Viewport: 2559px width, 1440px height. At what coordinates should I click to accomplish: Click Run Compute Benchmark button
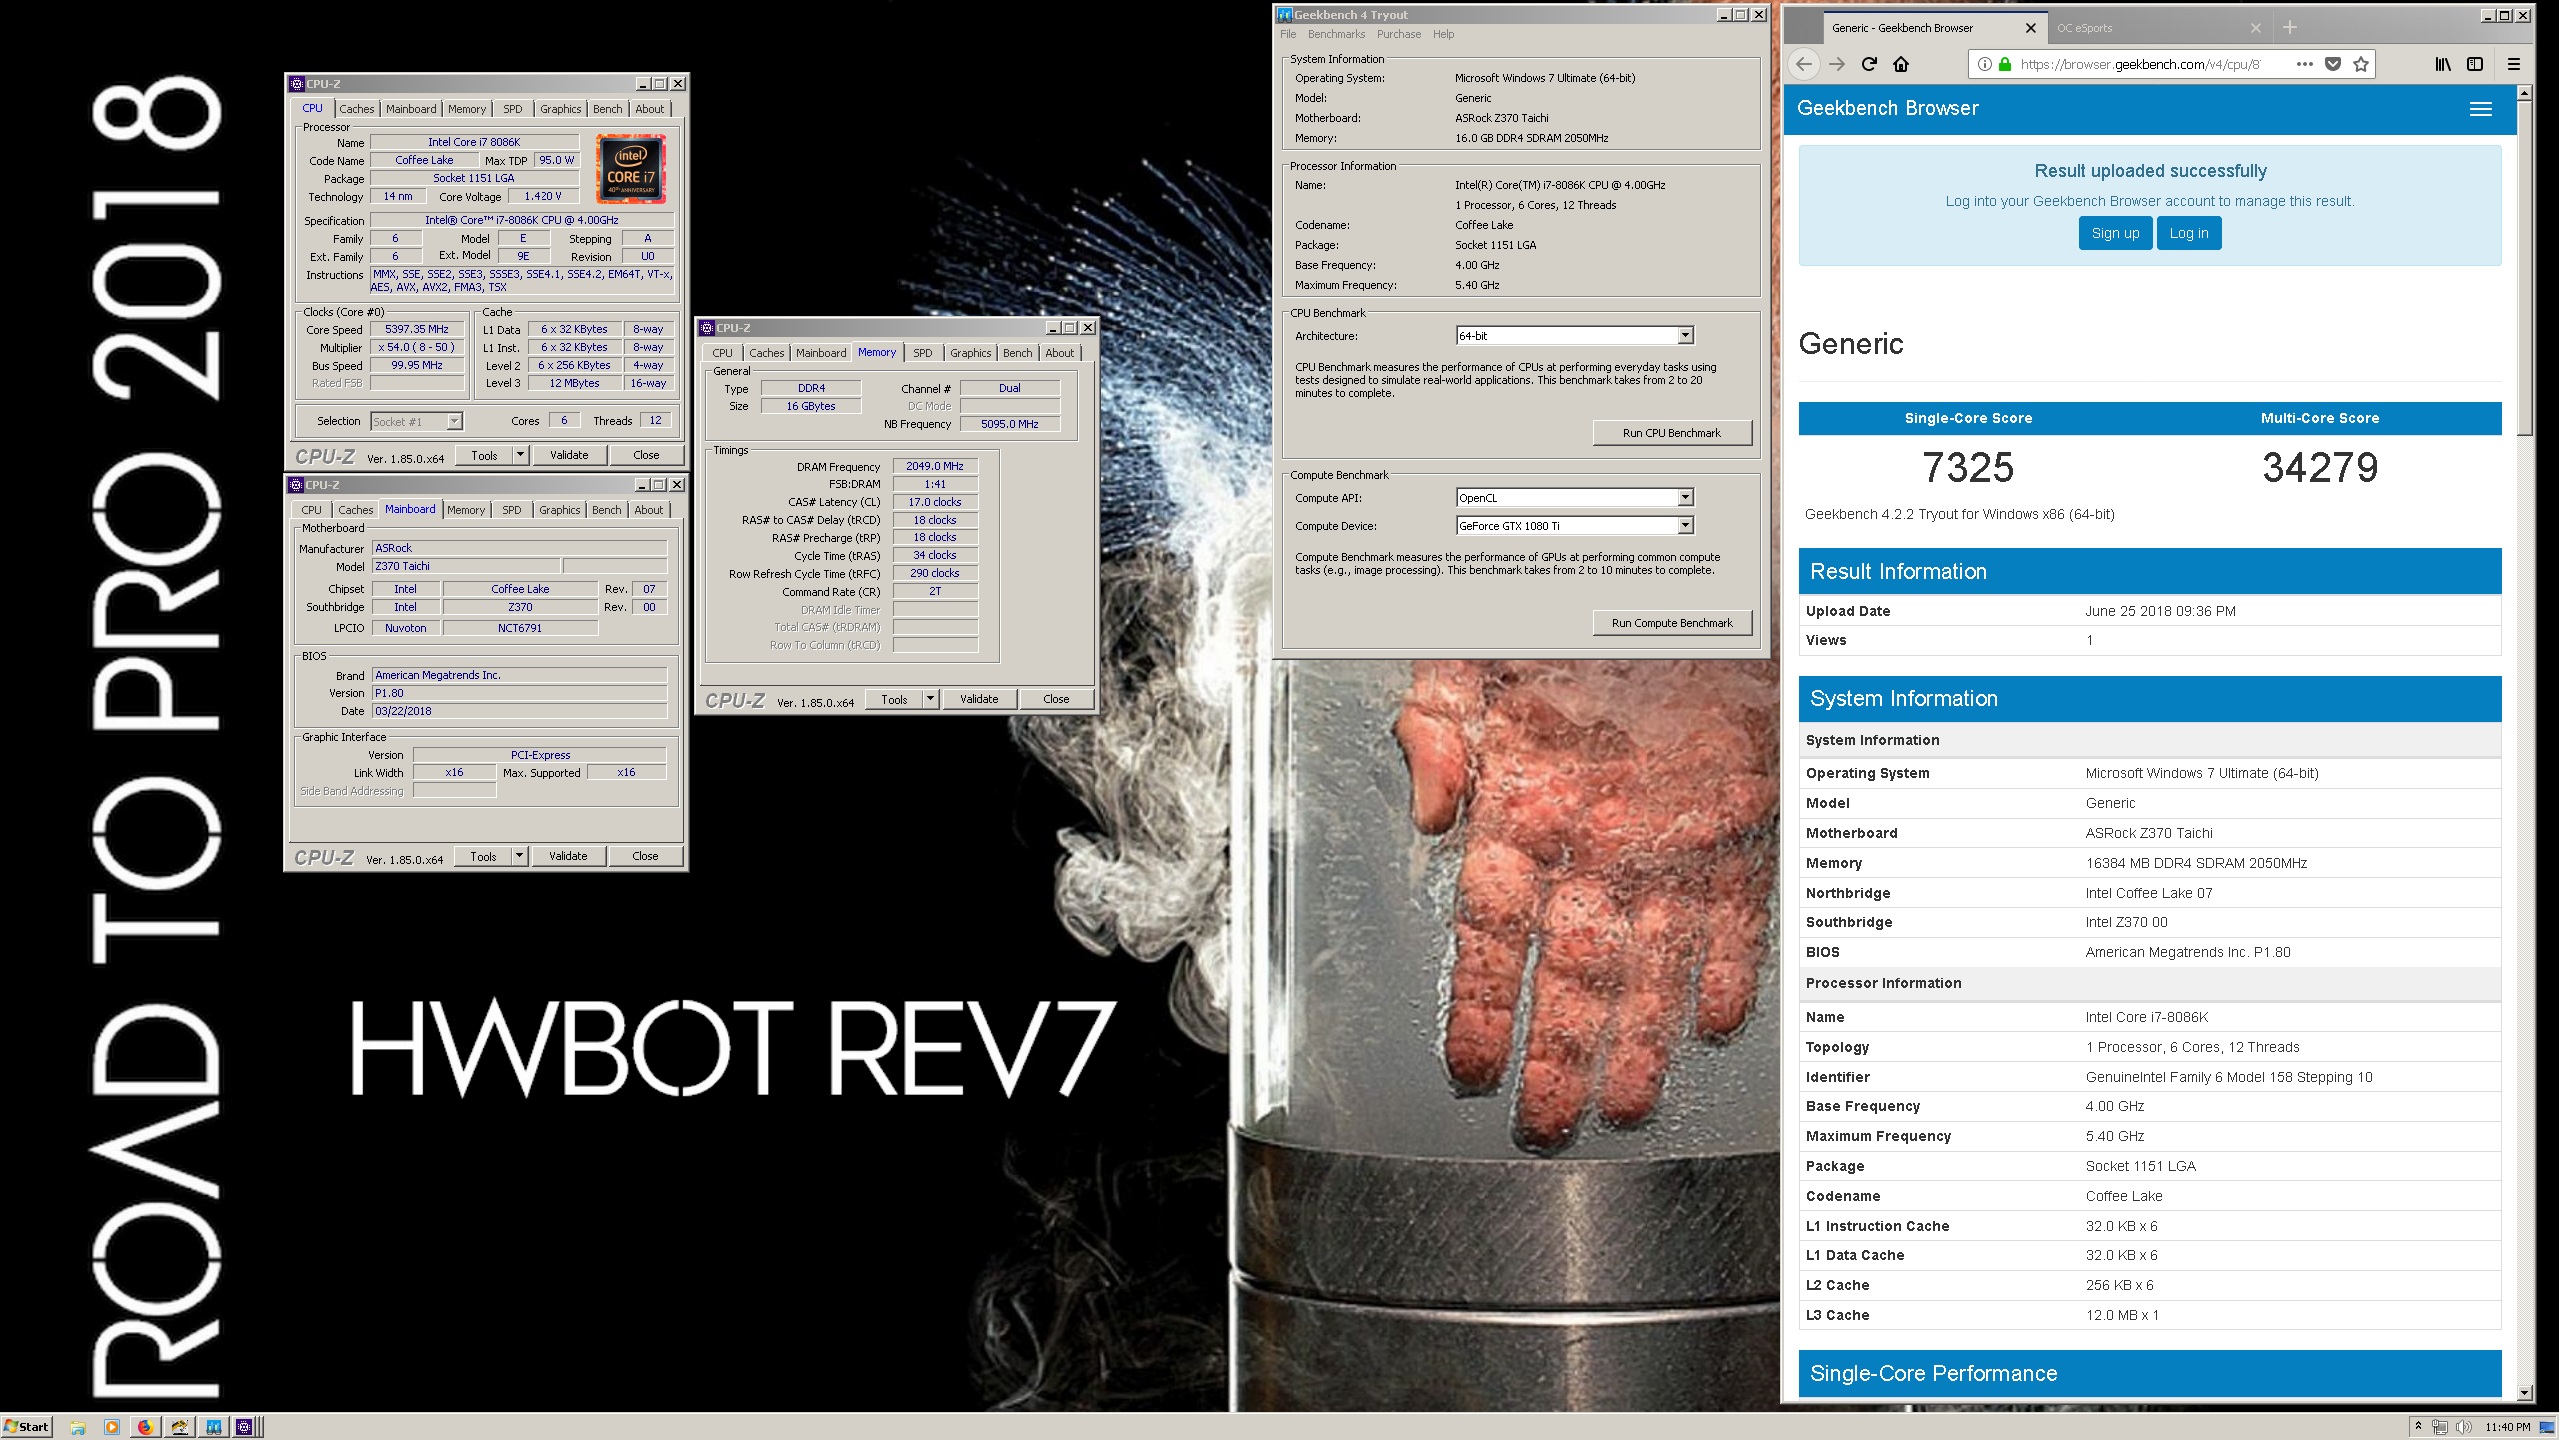click(x=1671, y=623)
